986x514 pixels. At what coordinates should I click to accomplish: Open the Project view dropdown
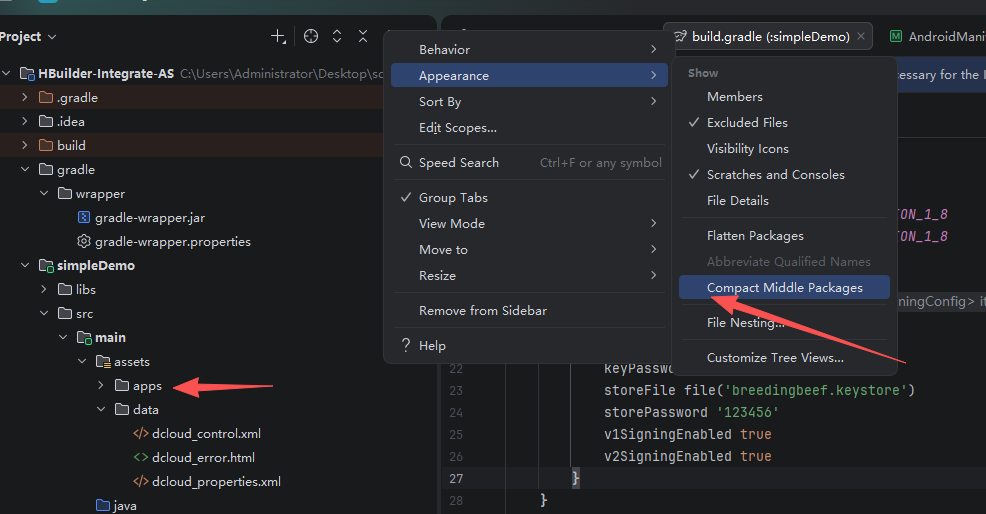pos(28,36)
